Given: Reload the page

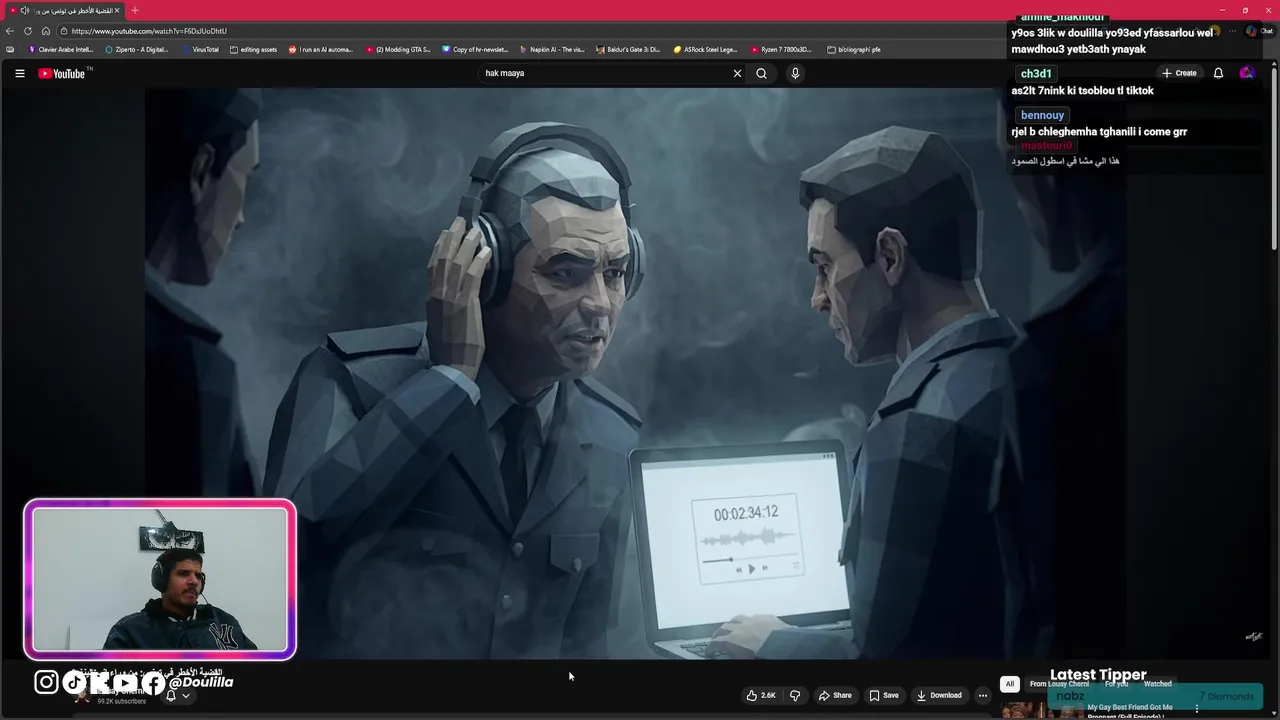Looking at the screenshot, I should (x=28, y=31).
